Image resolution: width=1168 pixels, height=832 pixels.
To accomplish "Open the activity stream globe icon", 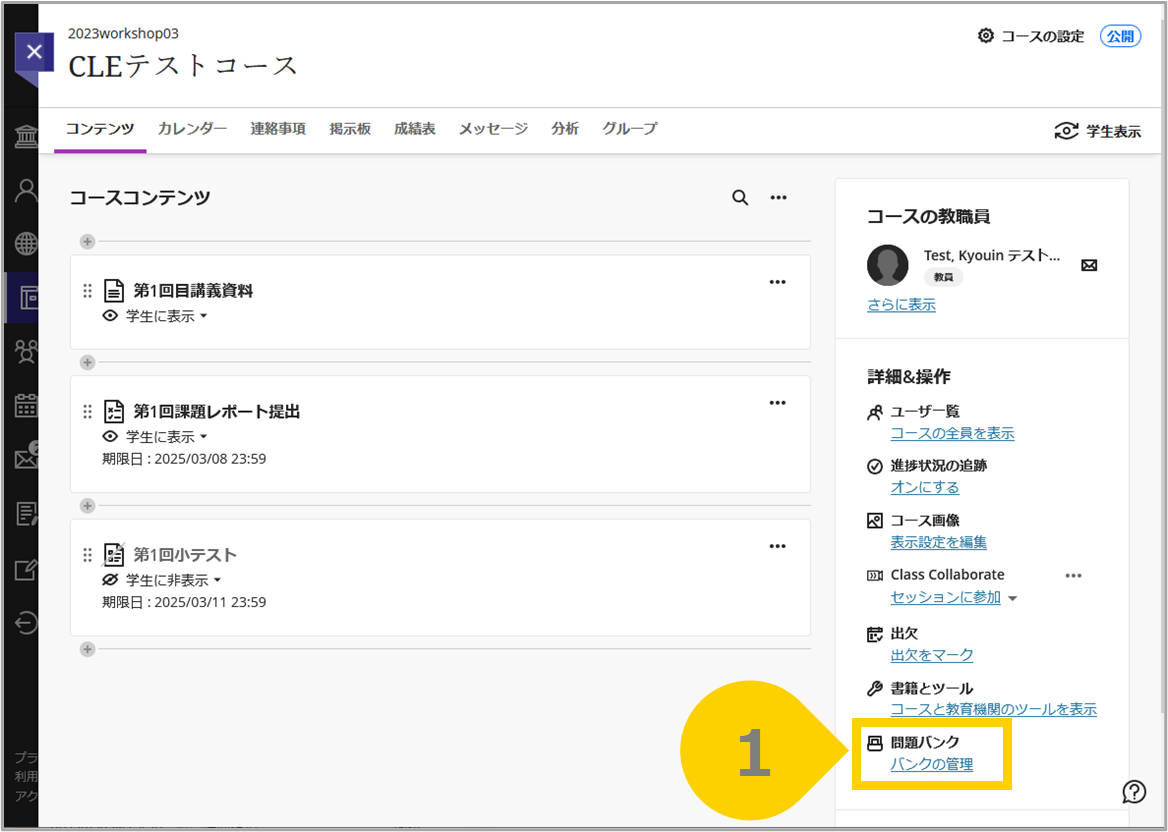I will pyautogui.click(x=26, y=244).
